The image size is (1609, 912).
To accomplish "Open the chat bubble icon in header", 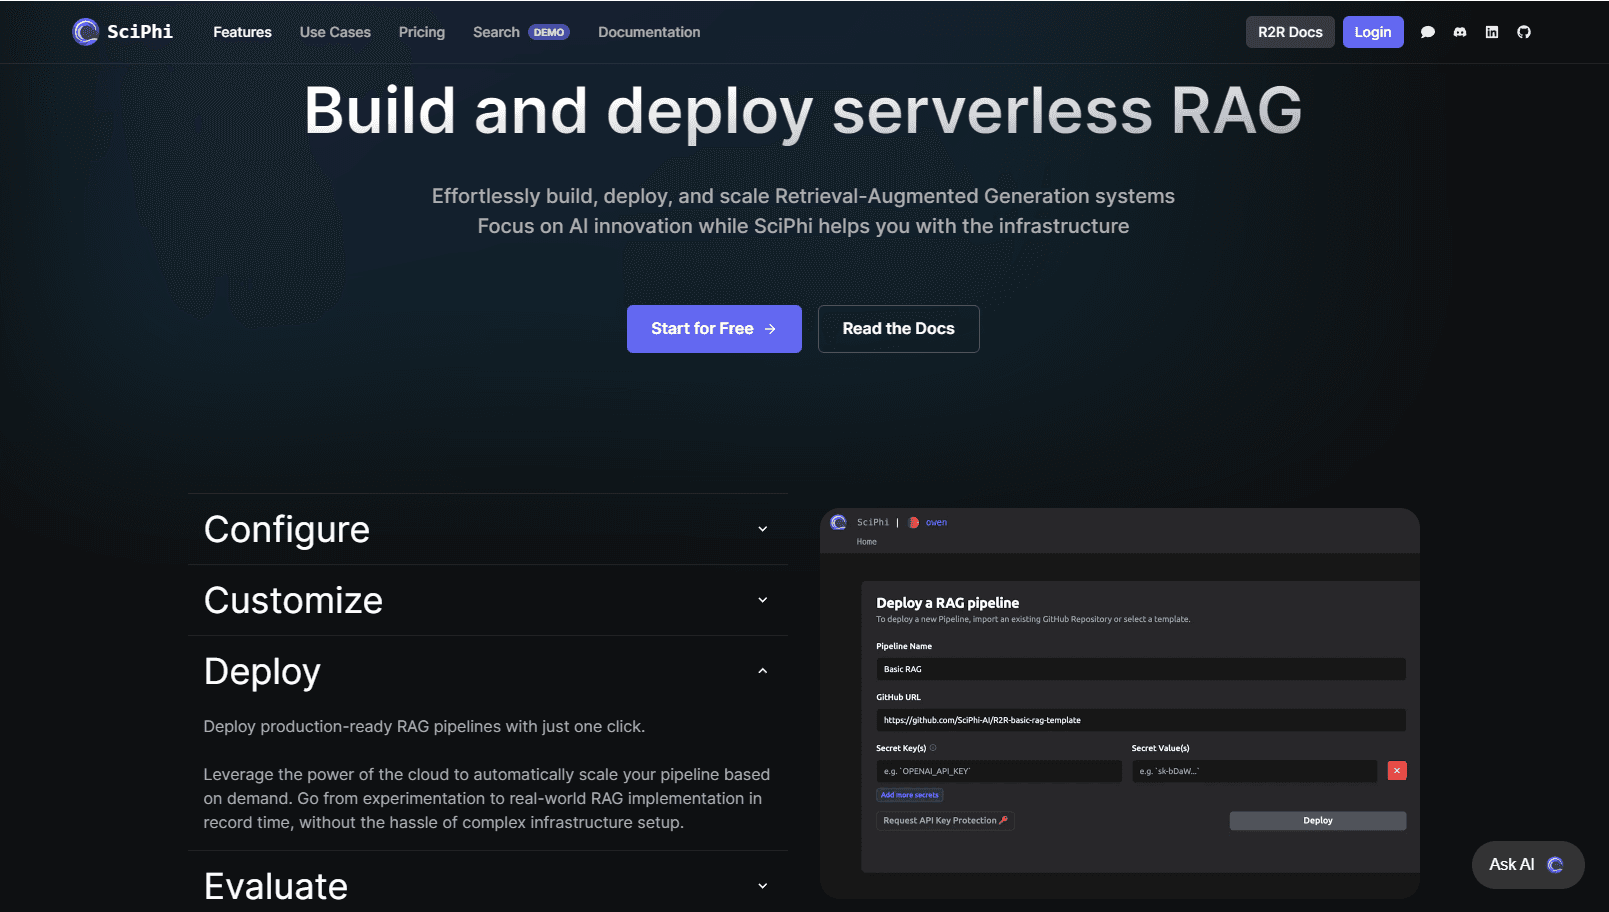I will (1428, 32).
